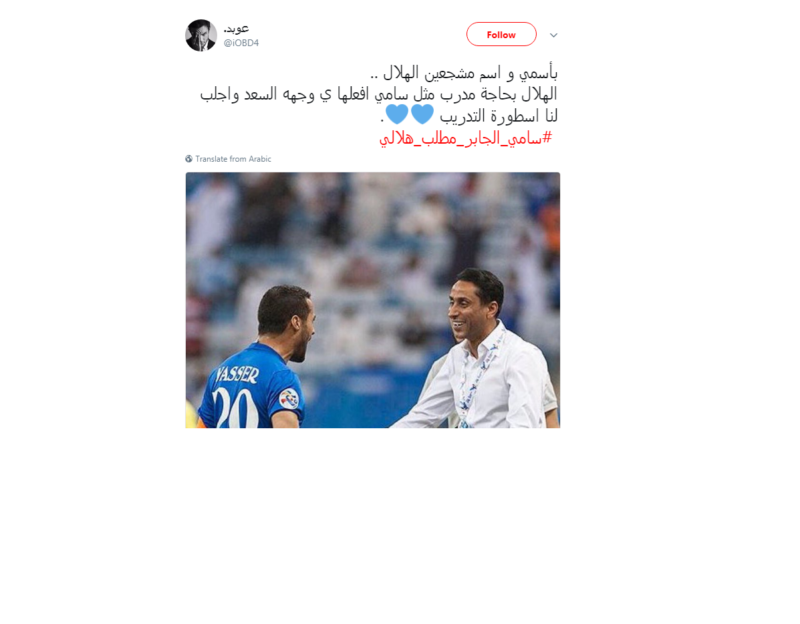Click the number 20 on the jersey
The image size is (800, 624).
pos(235,408)
